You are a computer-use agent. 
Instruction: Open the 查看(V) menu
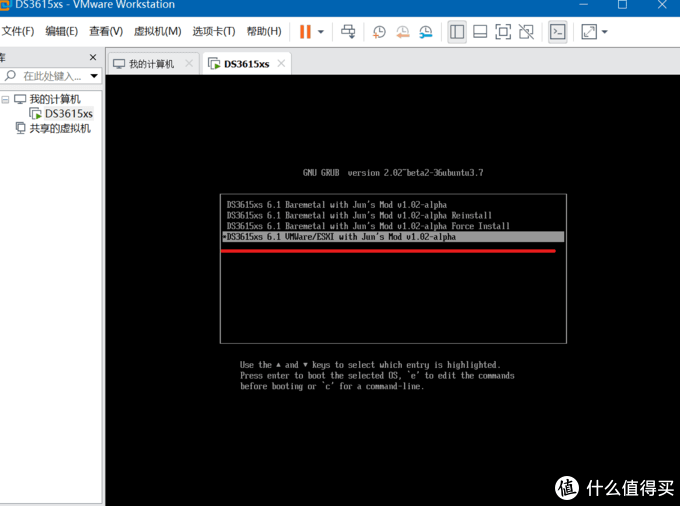tap(106, 31)
